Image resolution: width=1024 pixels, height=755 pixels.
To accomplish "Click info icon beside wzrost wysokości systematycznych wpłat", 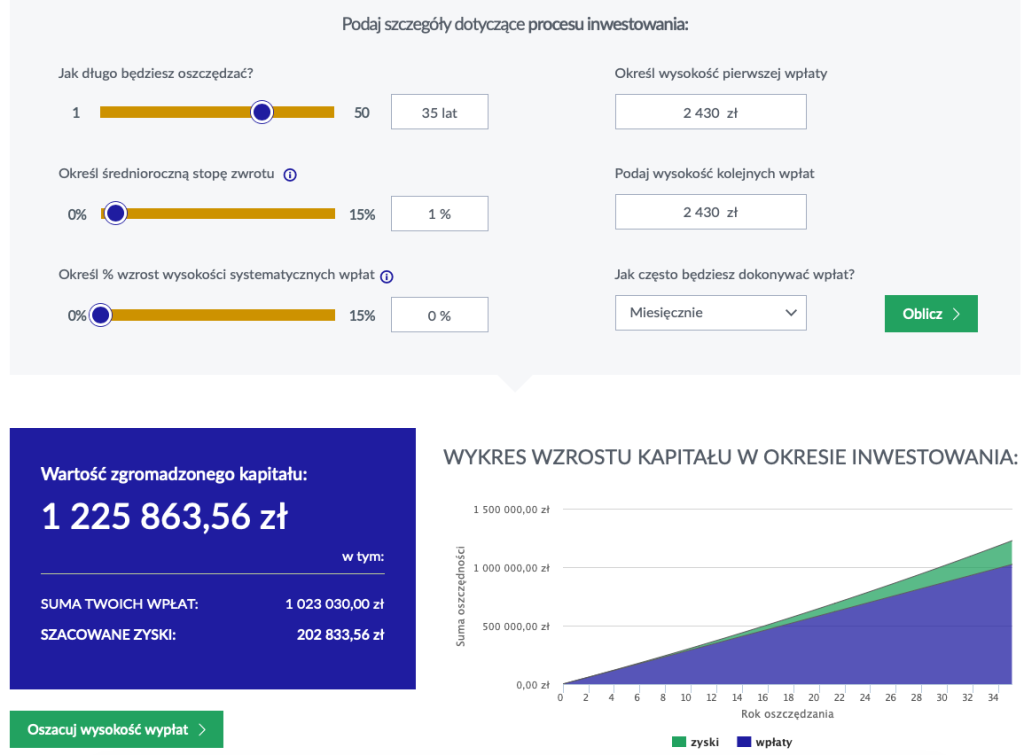I will [386, 277].
